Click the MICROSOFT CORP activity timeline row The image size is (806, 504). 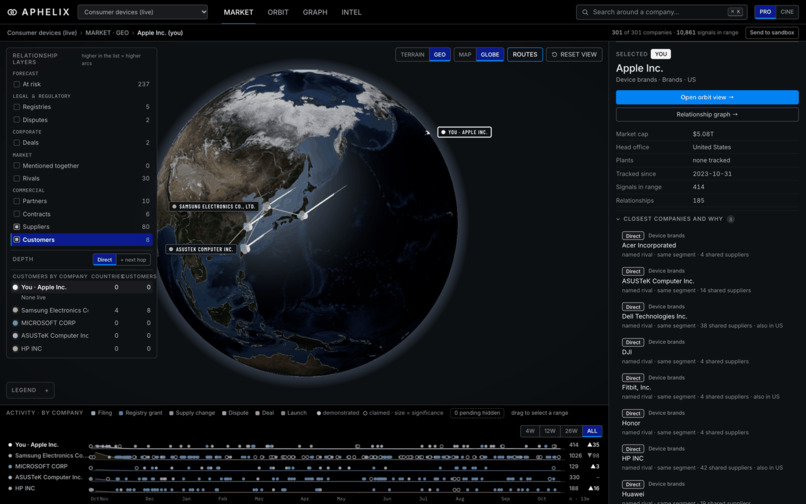coord(303,466)
